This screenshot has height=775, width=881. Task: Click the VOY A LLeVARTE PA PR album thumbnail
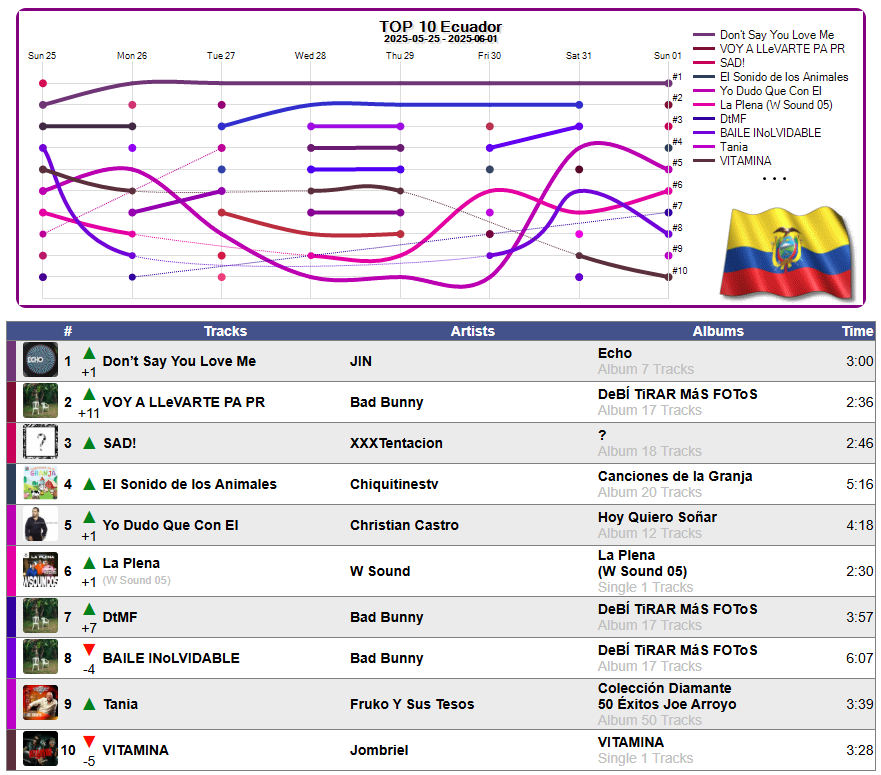(x=40, y=401)
